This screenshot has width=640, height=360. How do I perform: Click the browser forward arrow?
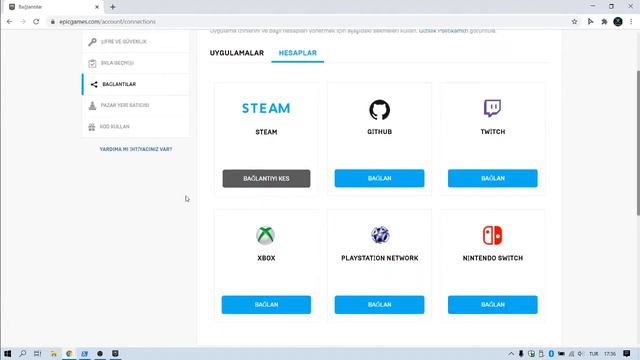tap(23, 22)
